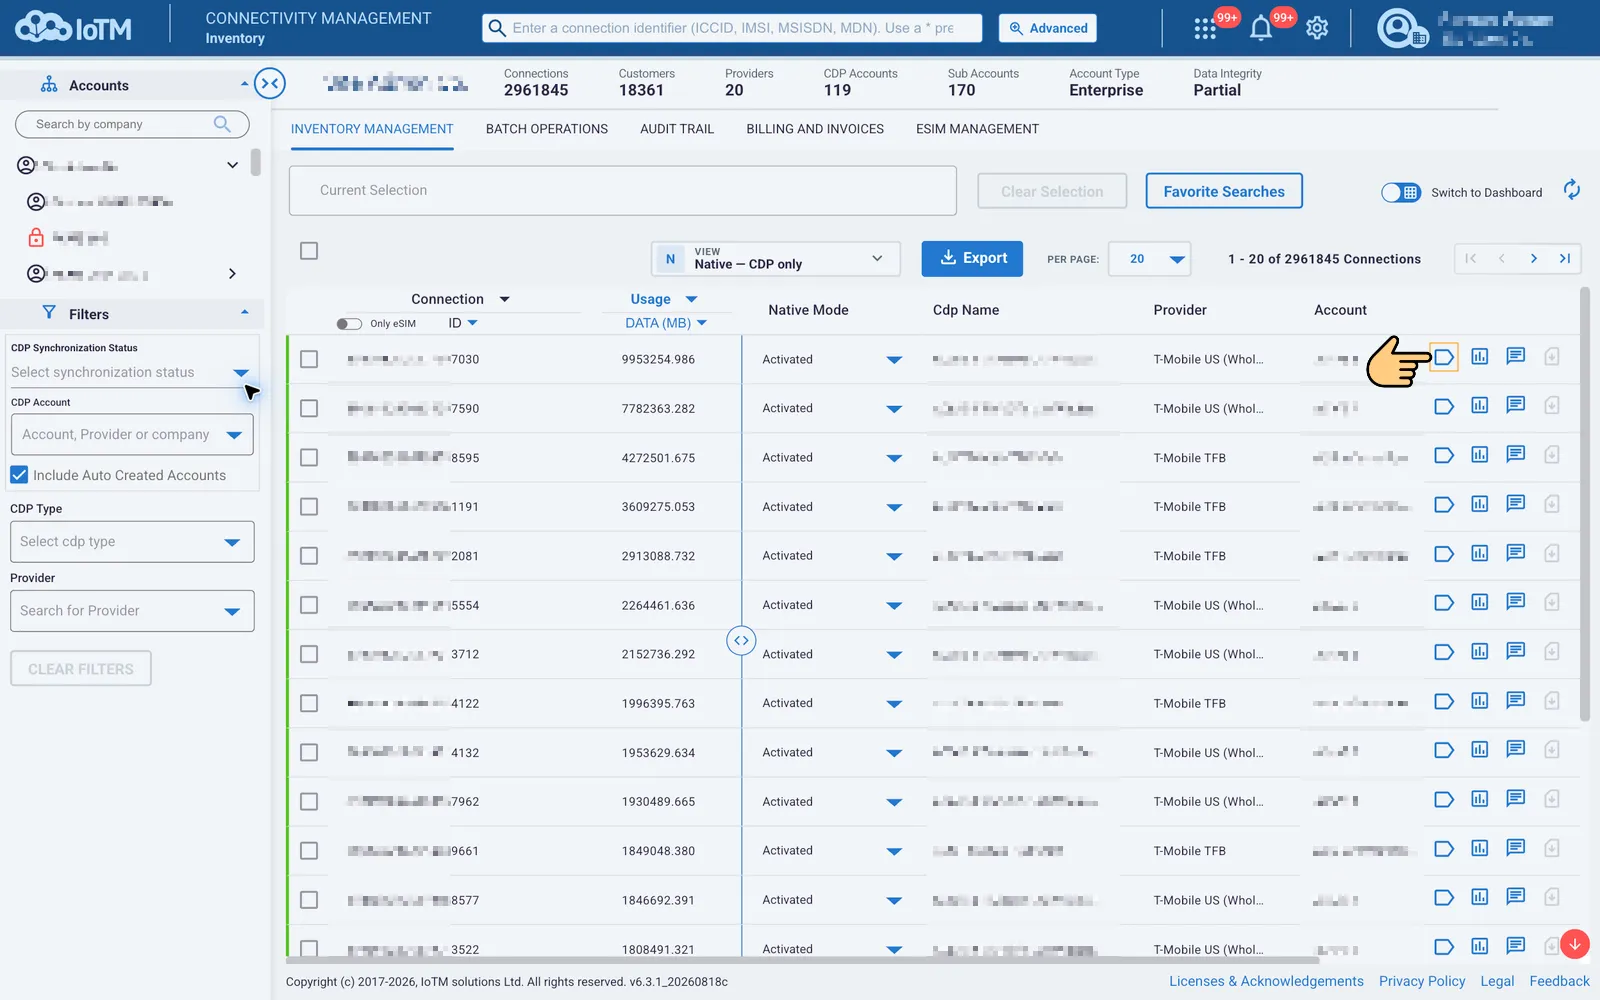The height and width of the screenshot is (1000, 1600).
Task: Toggle the select-all checkbox above the table
Action: click(309, 251)
